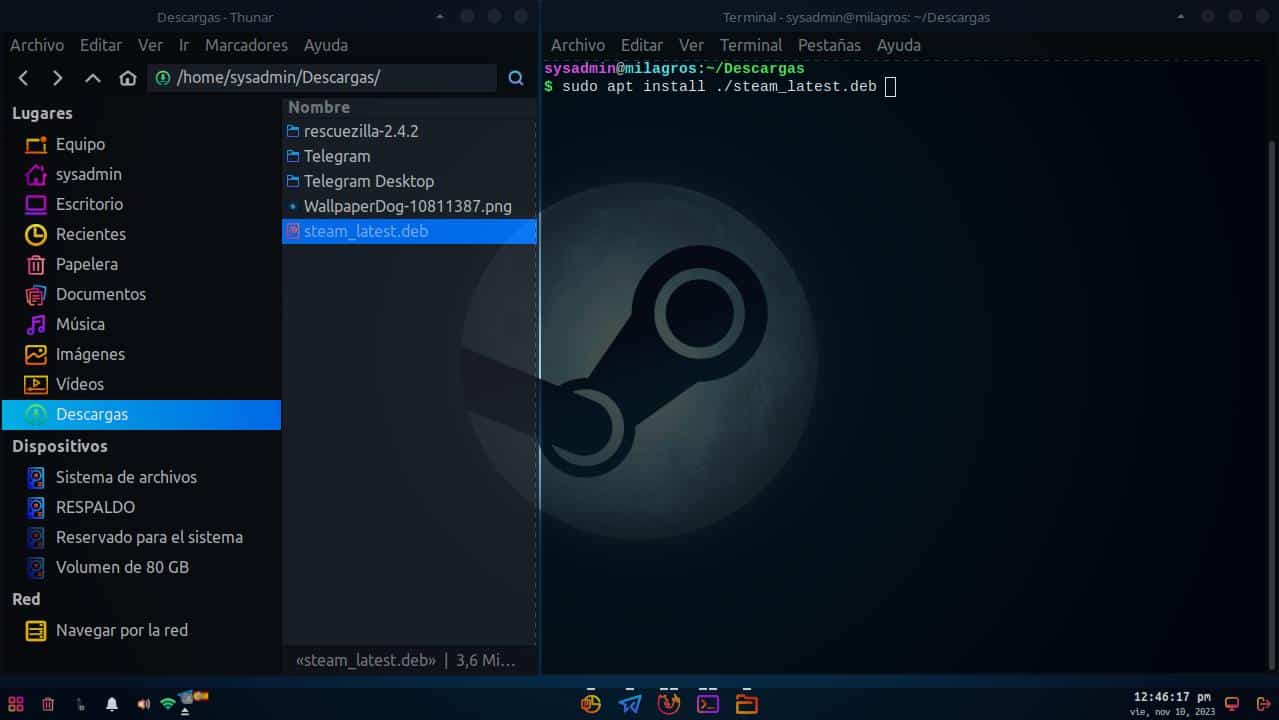Viewport: 1279px width, 720px height.
Task: Open the terminal icon in the taskbar
Action: [708, 703]
